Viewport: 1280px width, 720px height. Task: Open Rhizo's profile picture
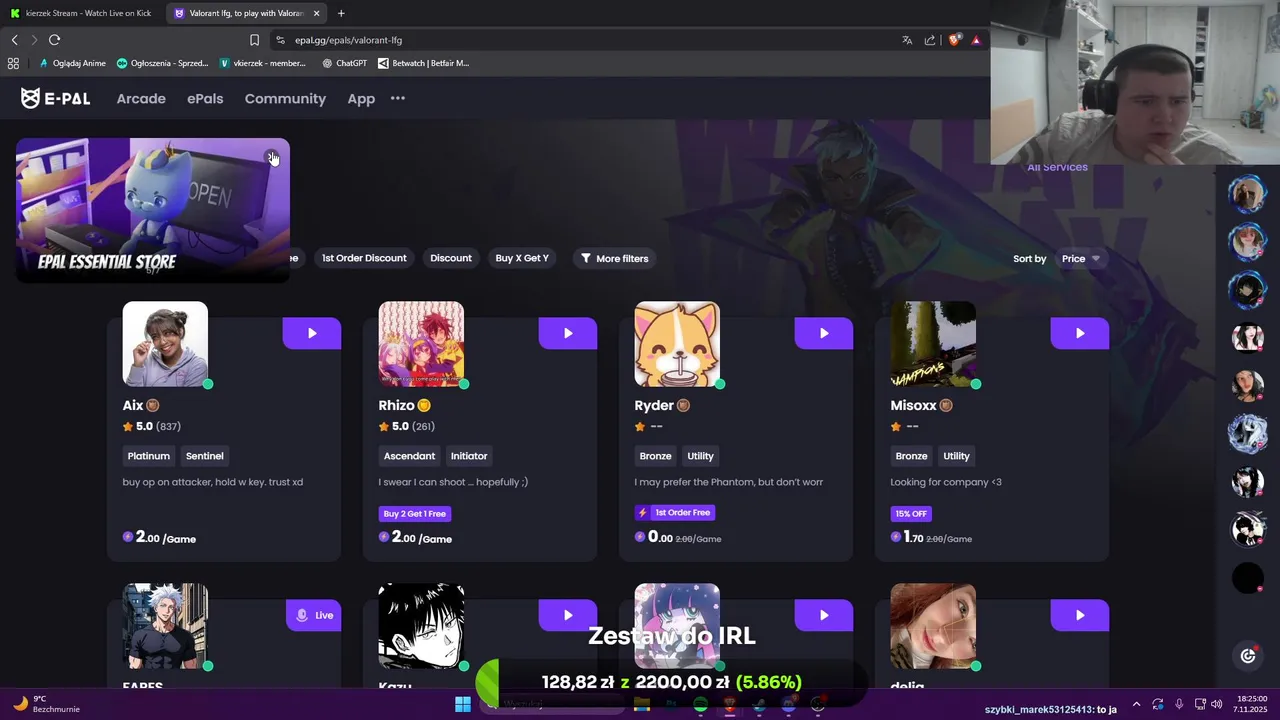(421, 344)
